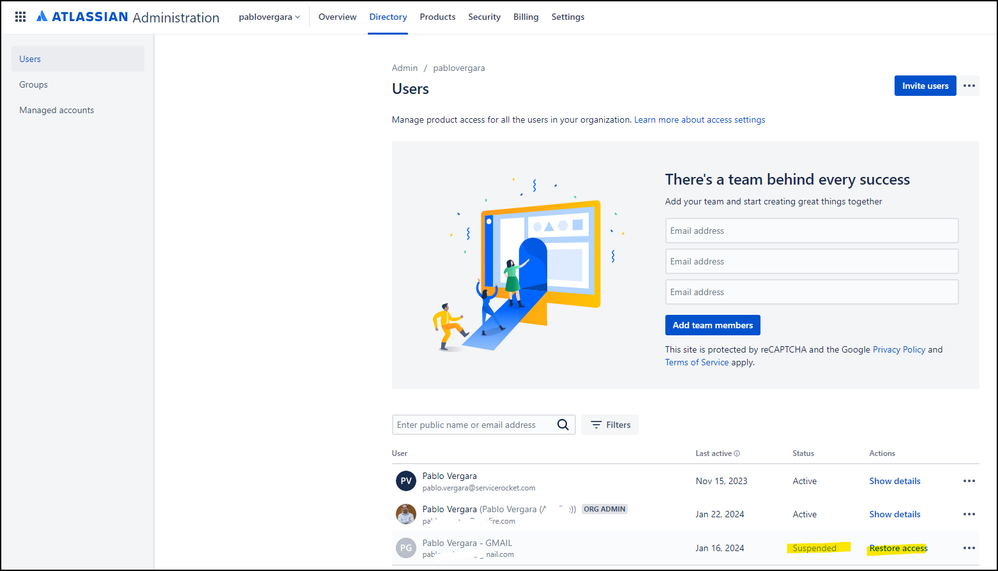The width and height of the screenshot is (998, 571).
Task: Click the Suspended status text
Action: (x=814, y=548)
